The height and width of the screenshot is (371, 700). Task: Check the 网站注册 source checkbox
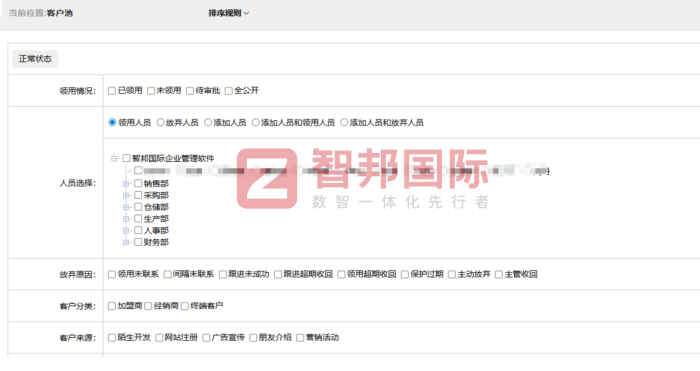(159, 338)
